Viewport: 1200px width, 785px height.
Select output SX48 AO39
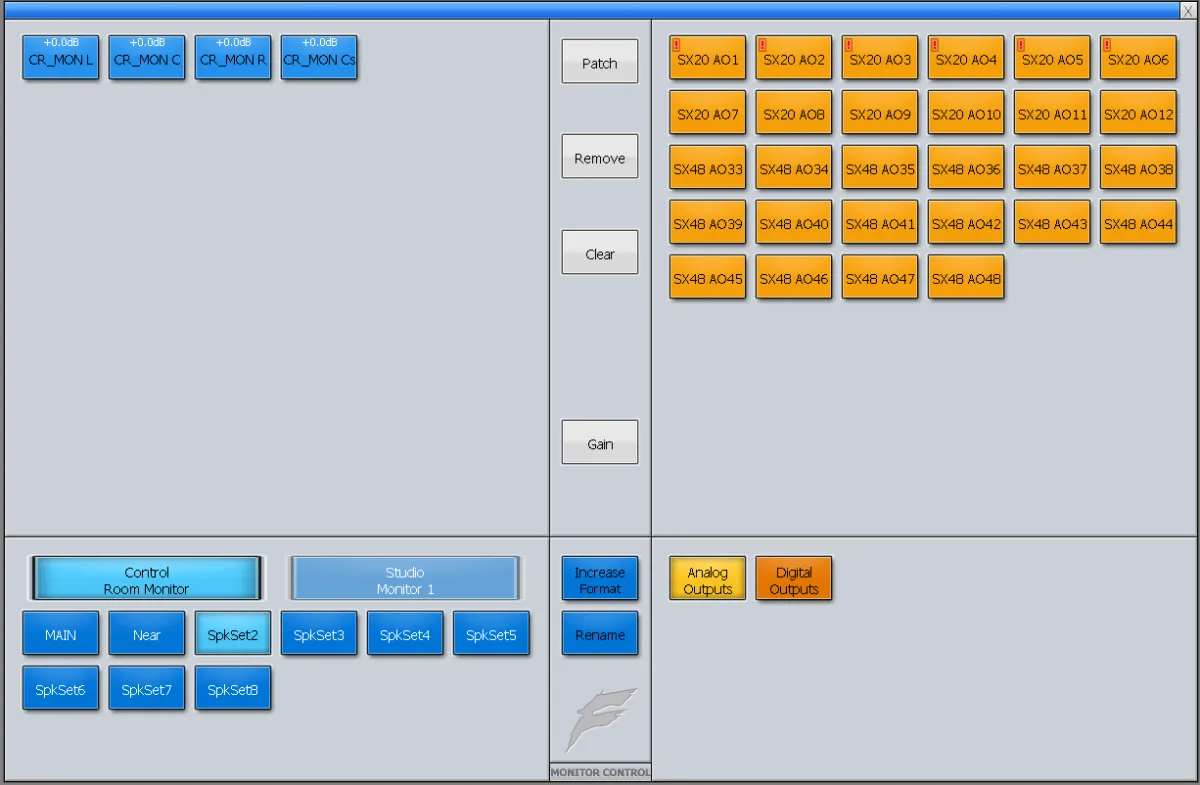click(x=708, y=223)
